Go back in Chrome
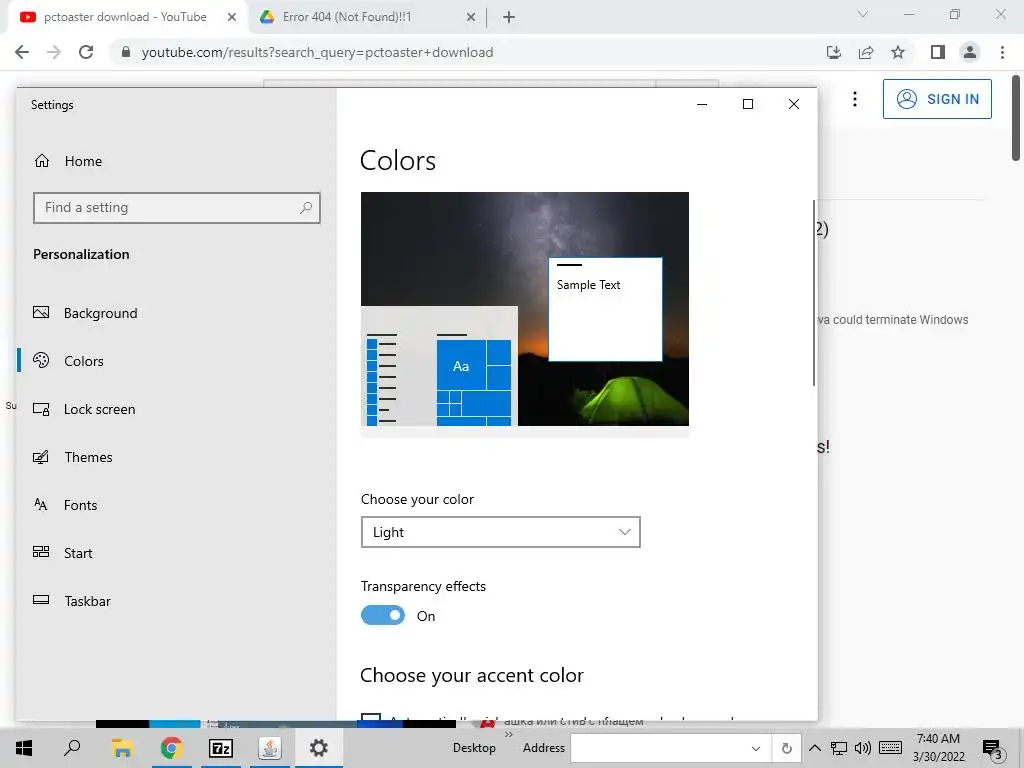 22,52
